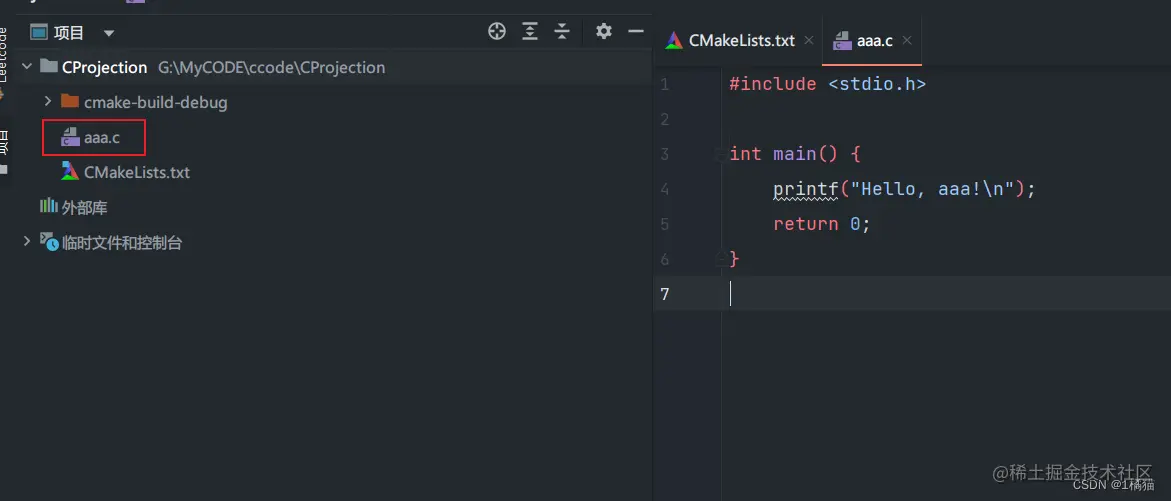Hide the project tool window with minus icon
This screenshot has height=501, width=1171.
click(636, 31)
